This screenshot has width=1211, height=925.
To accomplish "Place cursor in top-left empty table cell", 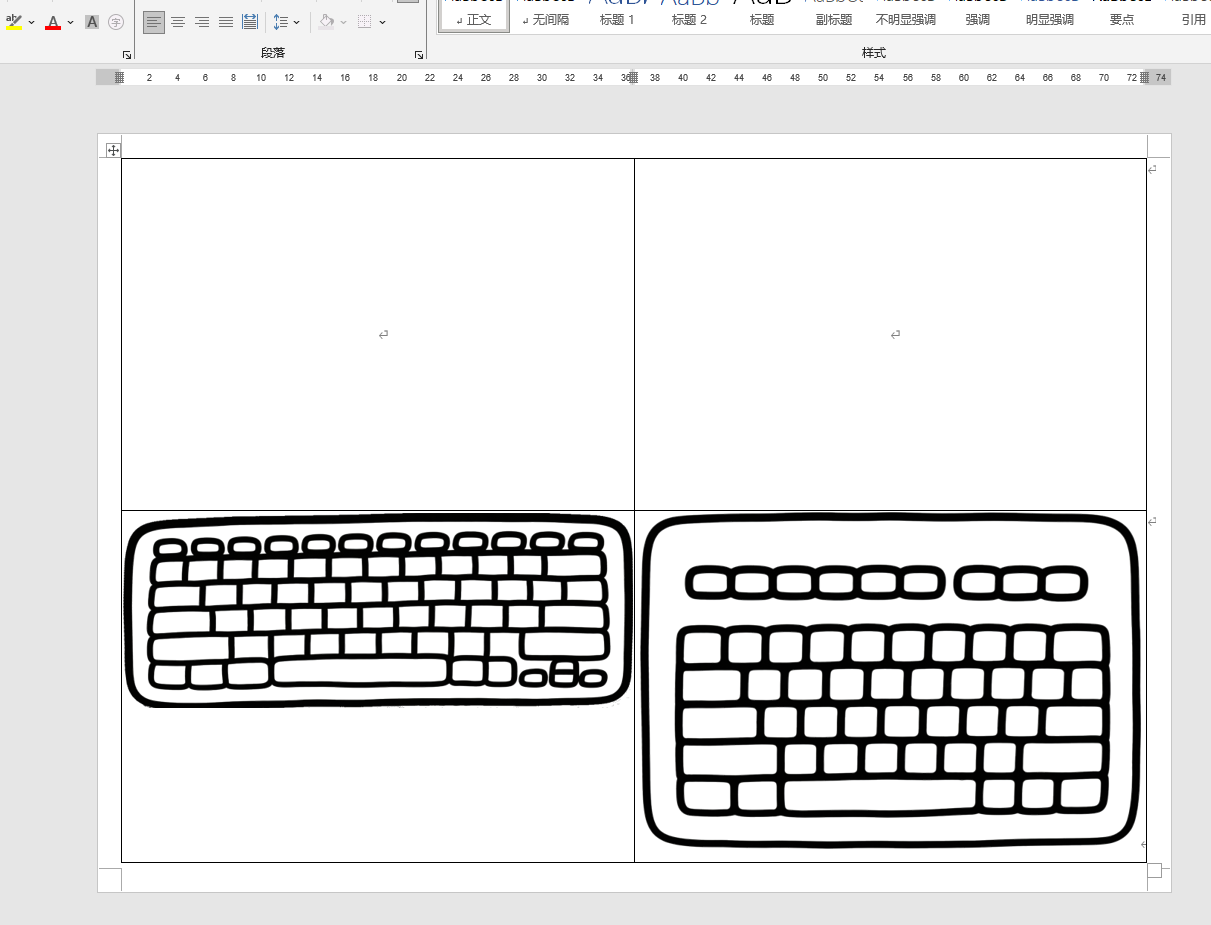I will pos(378,334).
